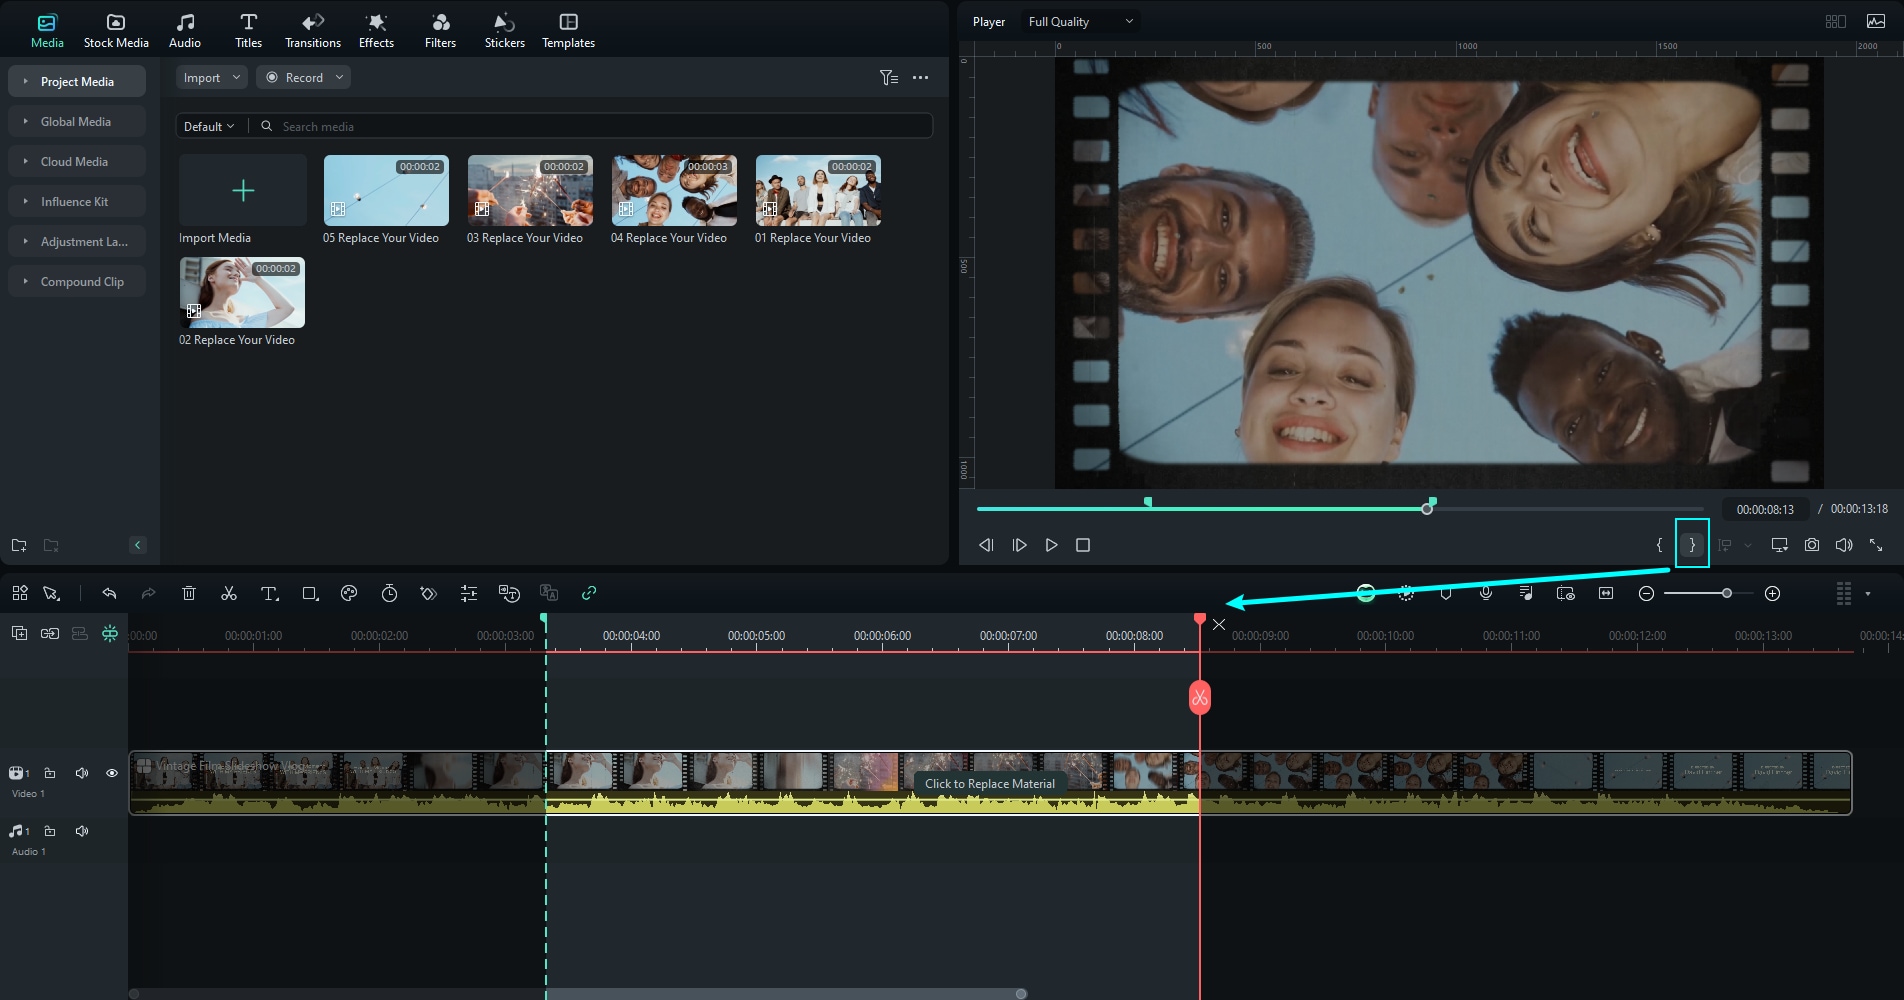Click the Mark In bracket button

(x=1659, y=545)
